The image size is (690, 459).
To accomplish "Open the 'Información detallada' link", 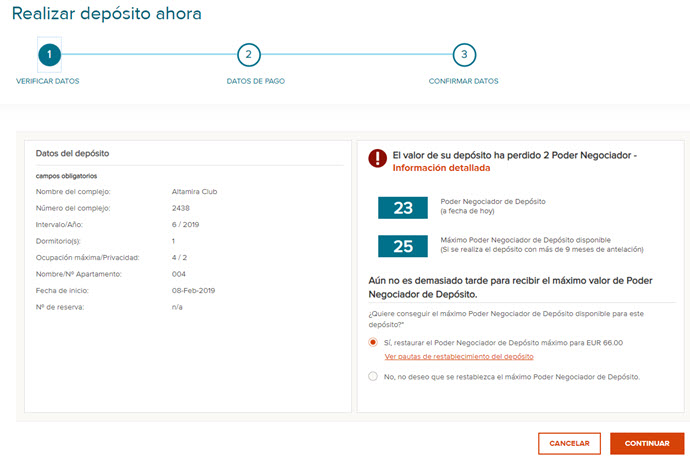I will coord(434,168).
